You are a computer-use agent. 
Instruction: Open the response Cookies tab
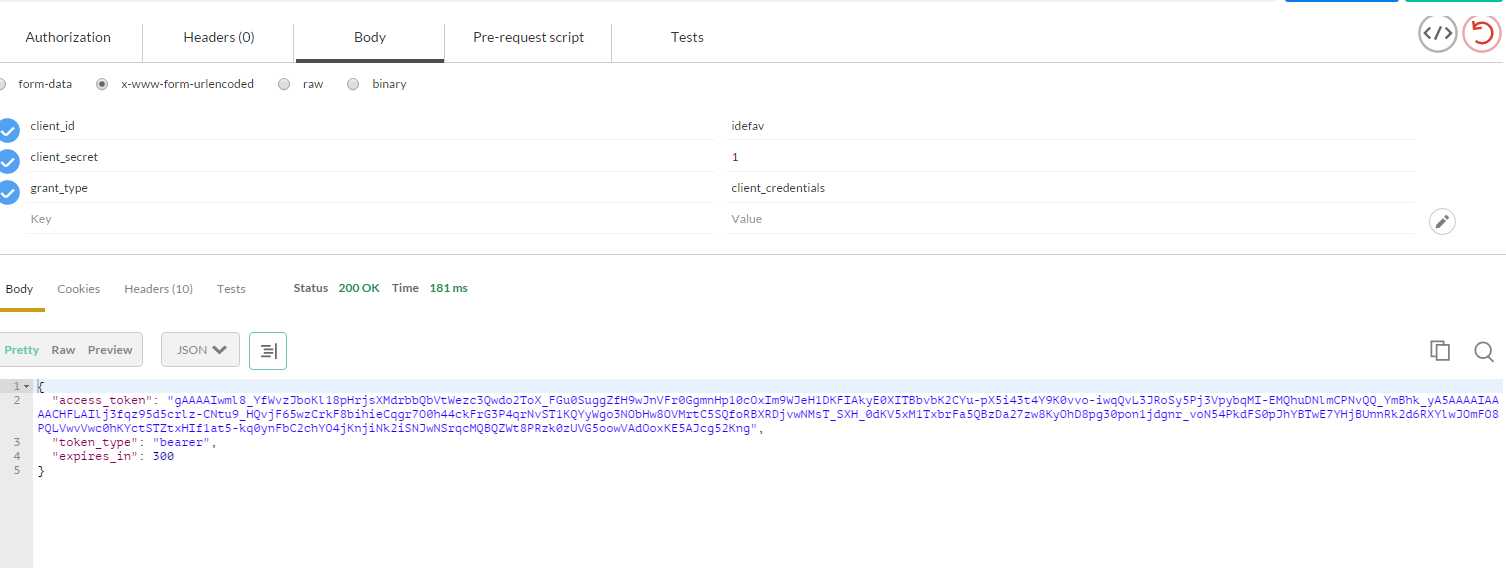pos(79,289)
